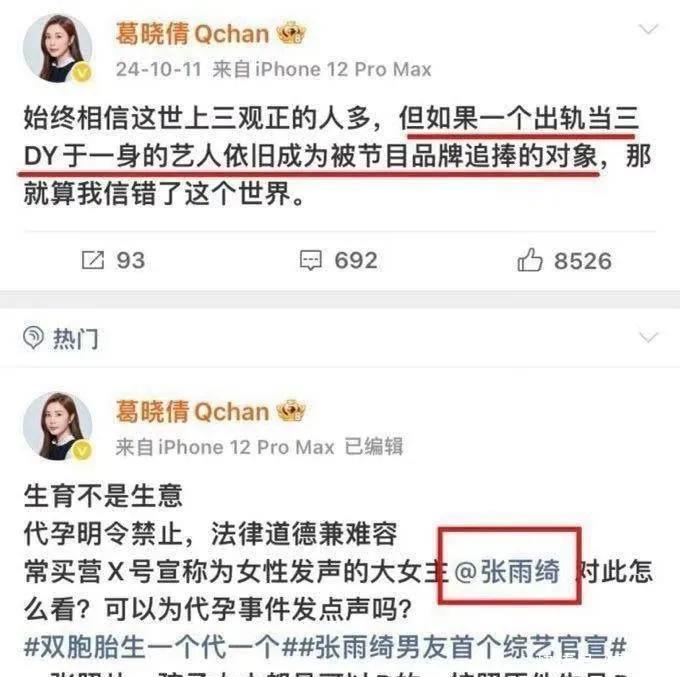The width and height of the screenshot is (680, 677).
Task: Open first post username 葛晓倩 Qchan
Action: coord(192,33)
